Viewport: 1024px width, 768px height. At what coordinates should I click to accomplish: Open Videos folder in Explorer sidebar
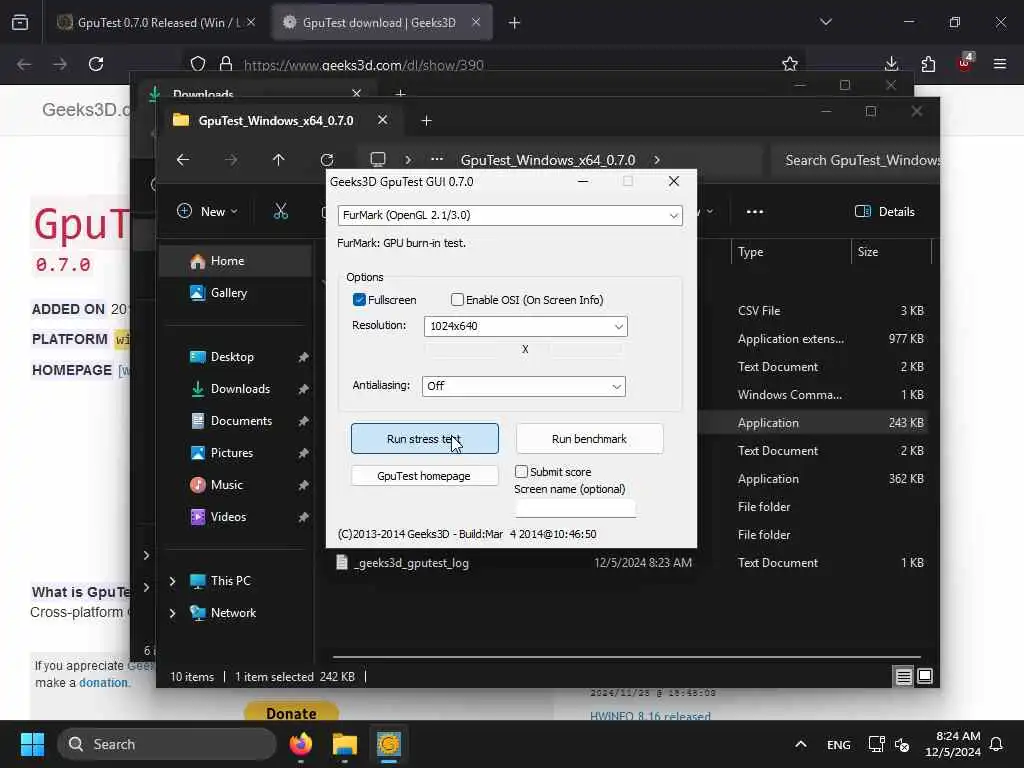click(228, 517)
